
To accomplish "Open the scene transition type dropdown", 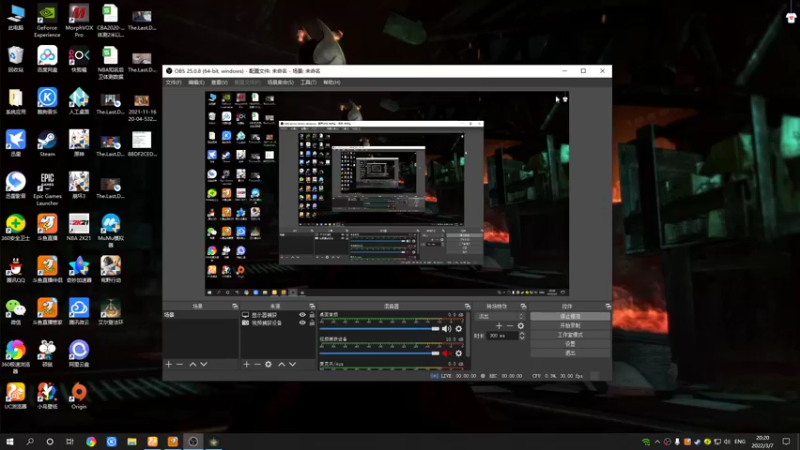I will 501,316.
